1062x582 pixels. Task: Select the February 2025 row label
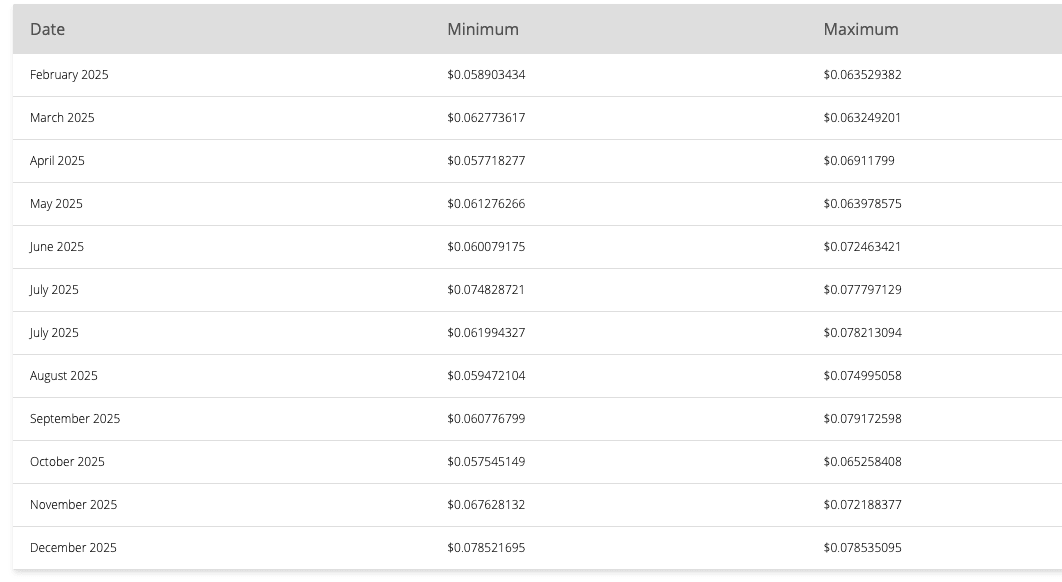(x=69, y=75)
